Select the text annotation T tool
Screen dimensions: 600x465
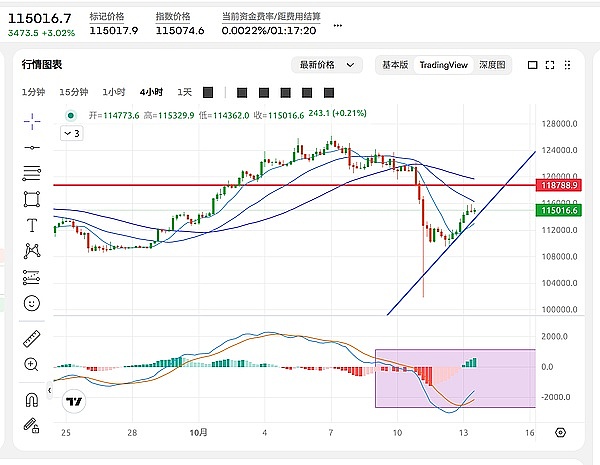(32, 225)
